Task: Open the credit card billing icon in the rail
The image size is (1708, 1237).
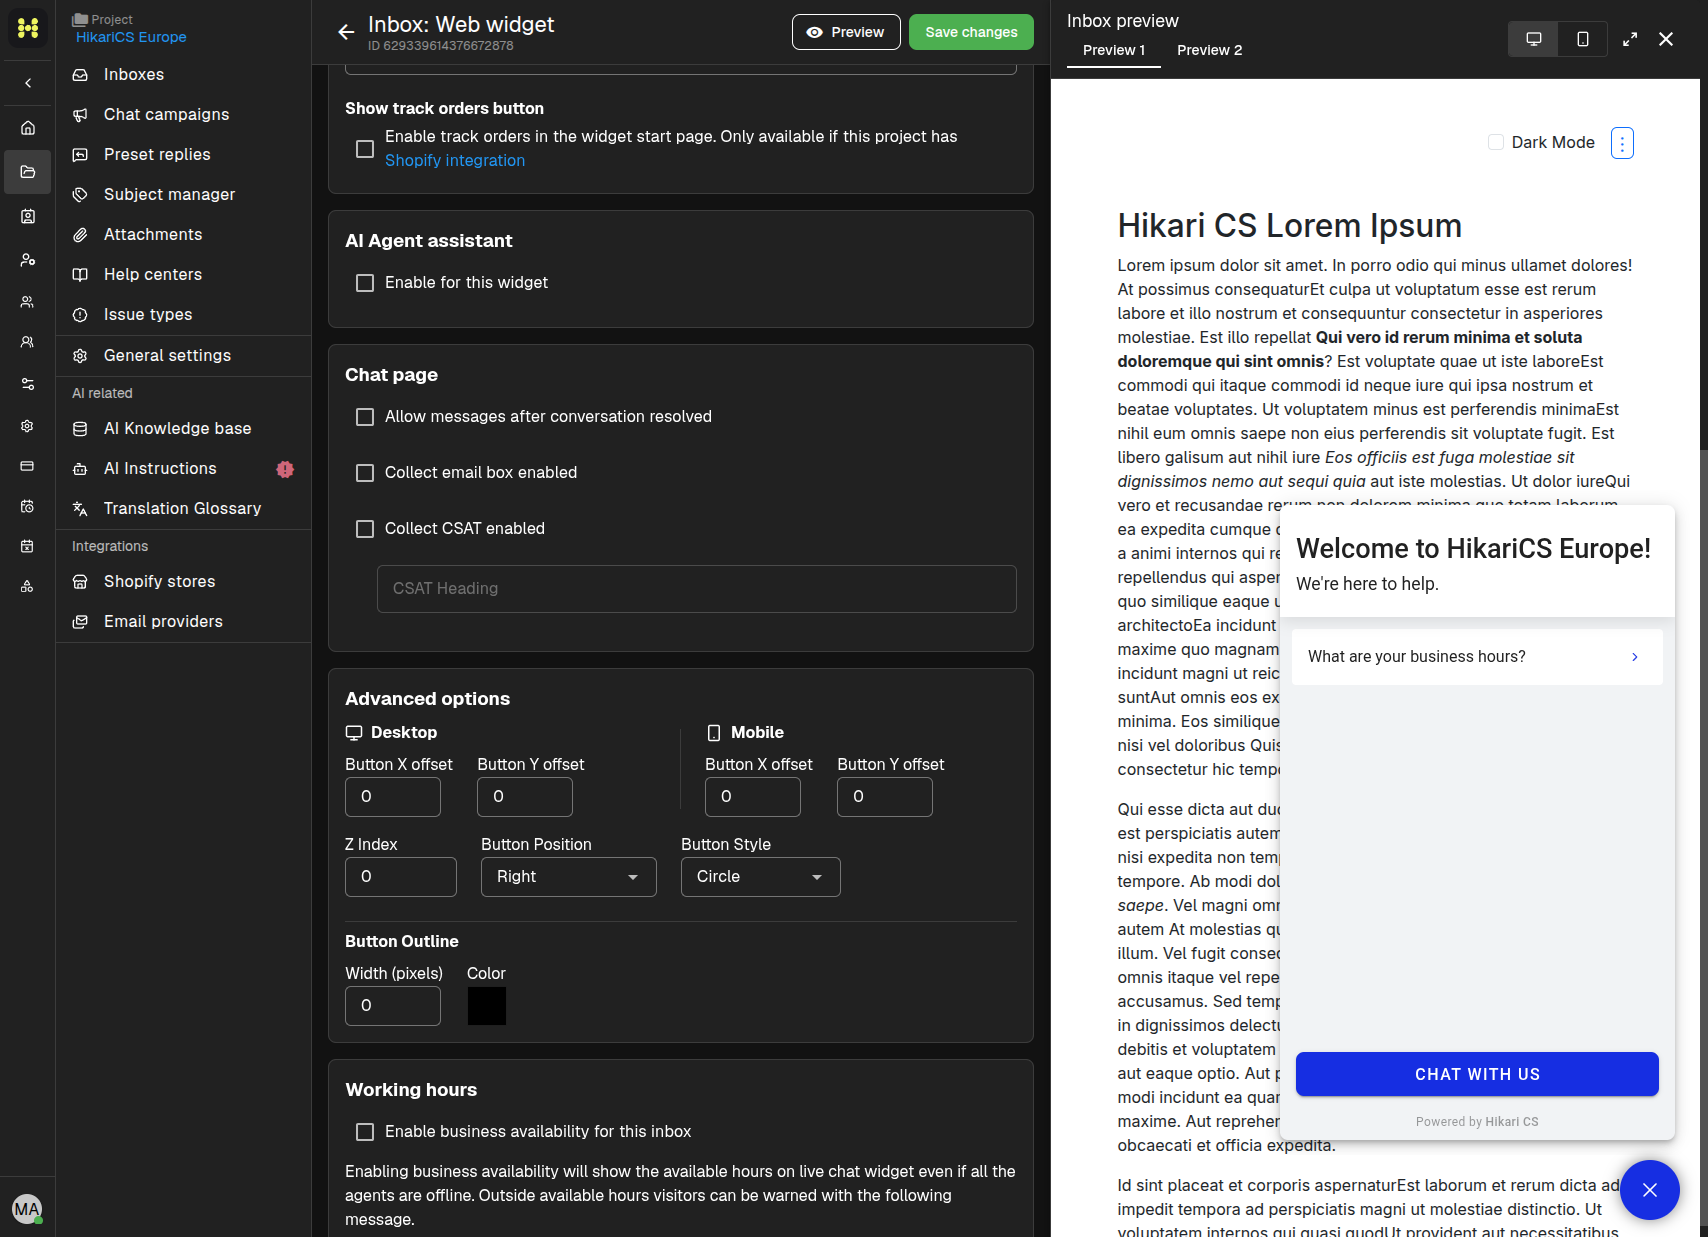Action: pos(28,466)
